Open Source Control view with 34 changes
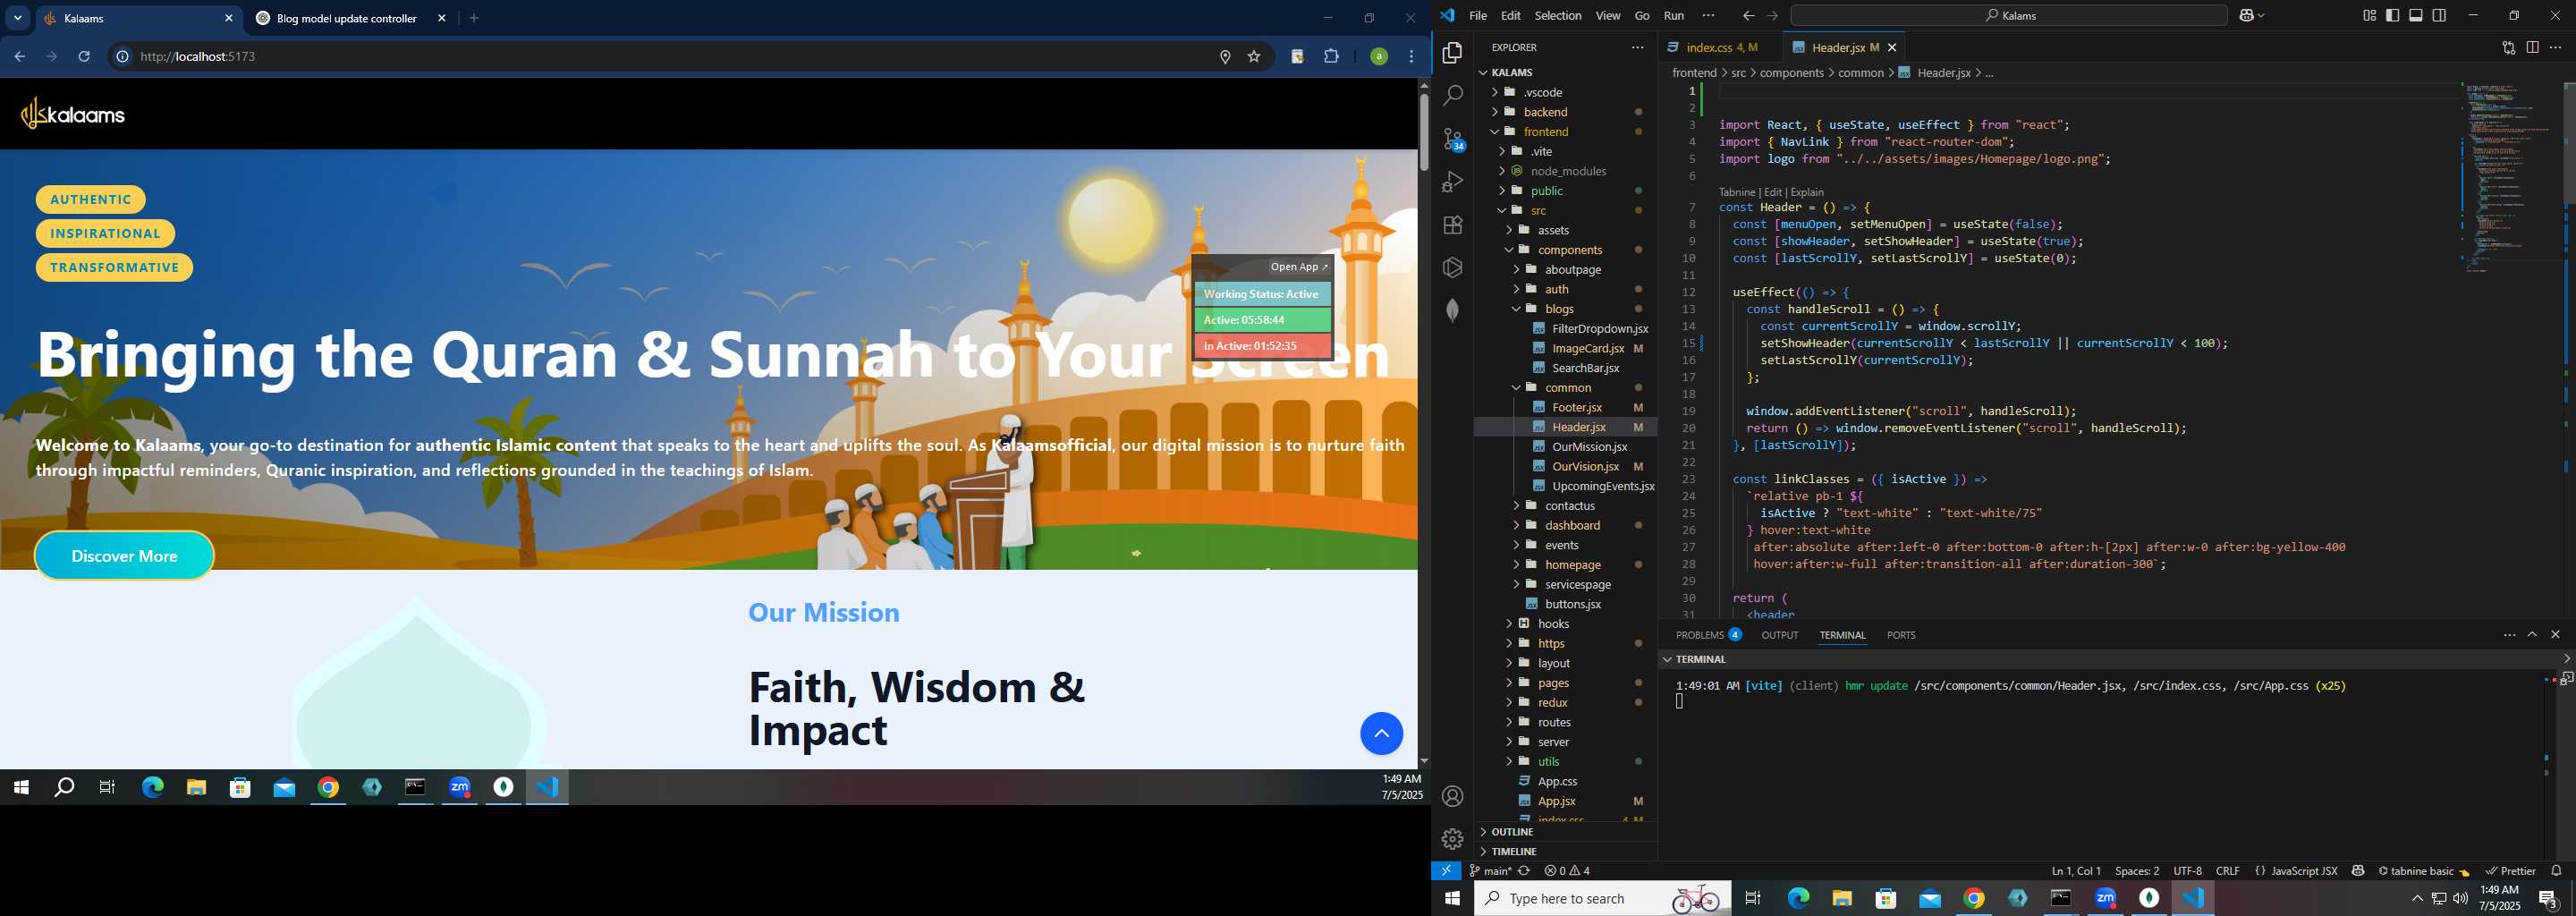Screen dimensions: 2576x916 click(1452, 139)
